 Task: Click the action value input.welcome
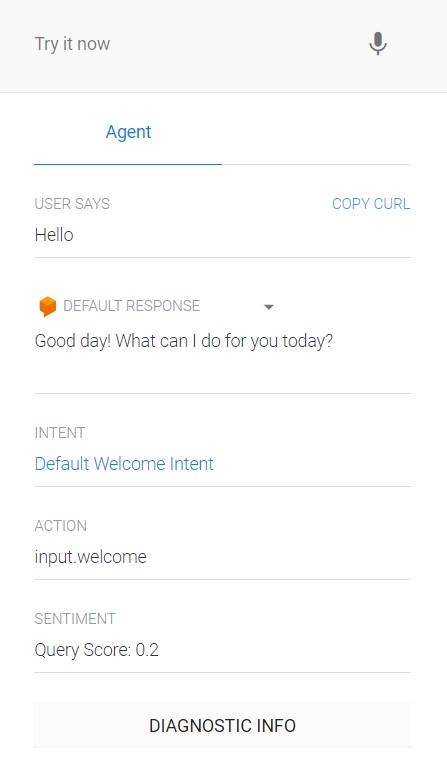click(91, 557)
